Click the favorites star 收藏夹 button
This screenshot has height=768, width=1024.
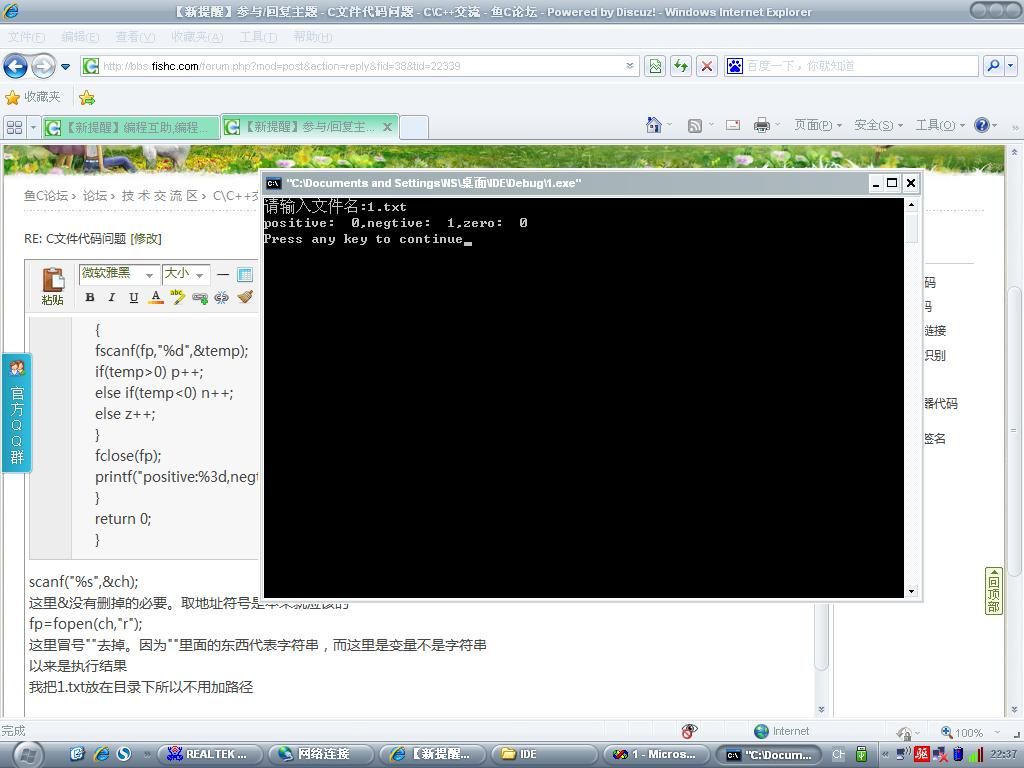tap(33, 97)
